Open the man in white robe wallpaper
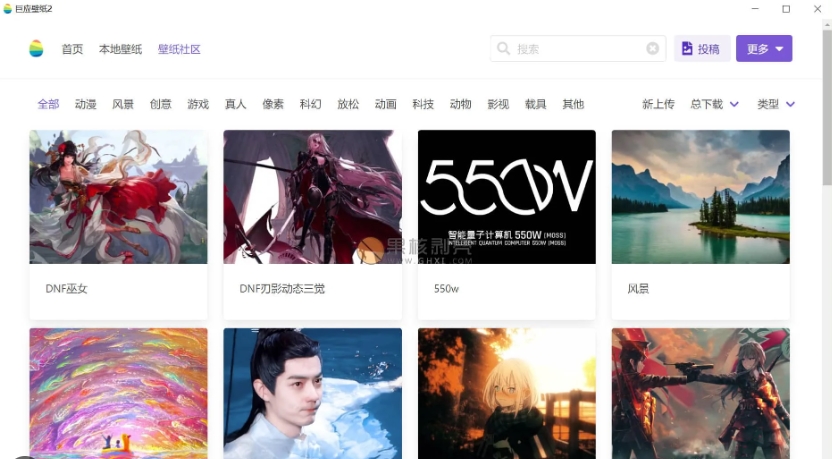 click(x=313, y=393)
